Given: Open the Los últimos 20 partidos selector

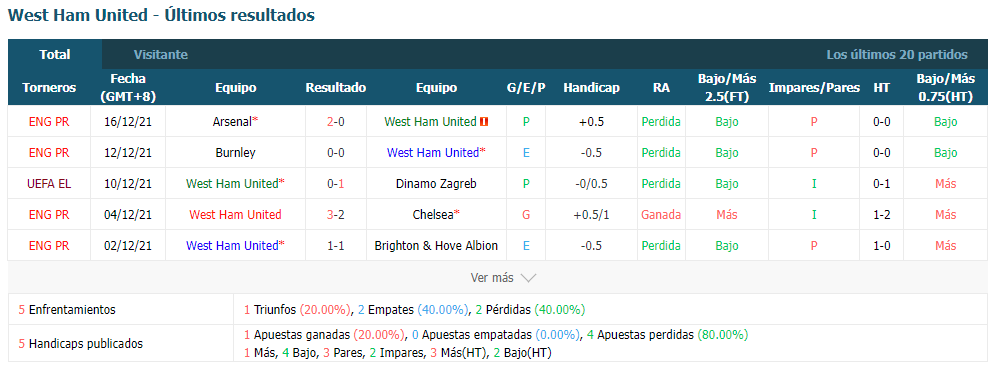Looking at the screenshot, I should point(897,55).
